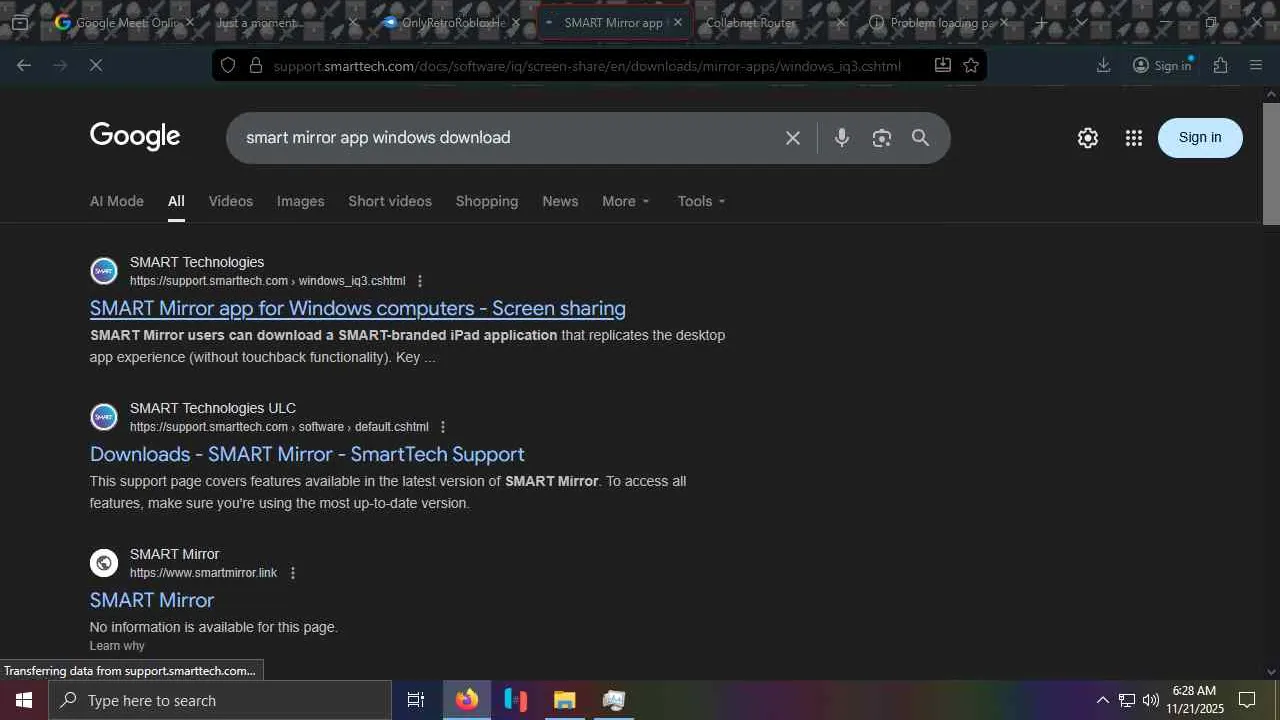Screen dimensions: 1280x720
Task: Open more options for the windows_iq3.cshtml result
Action: click(x=420, y=281)
